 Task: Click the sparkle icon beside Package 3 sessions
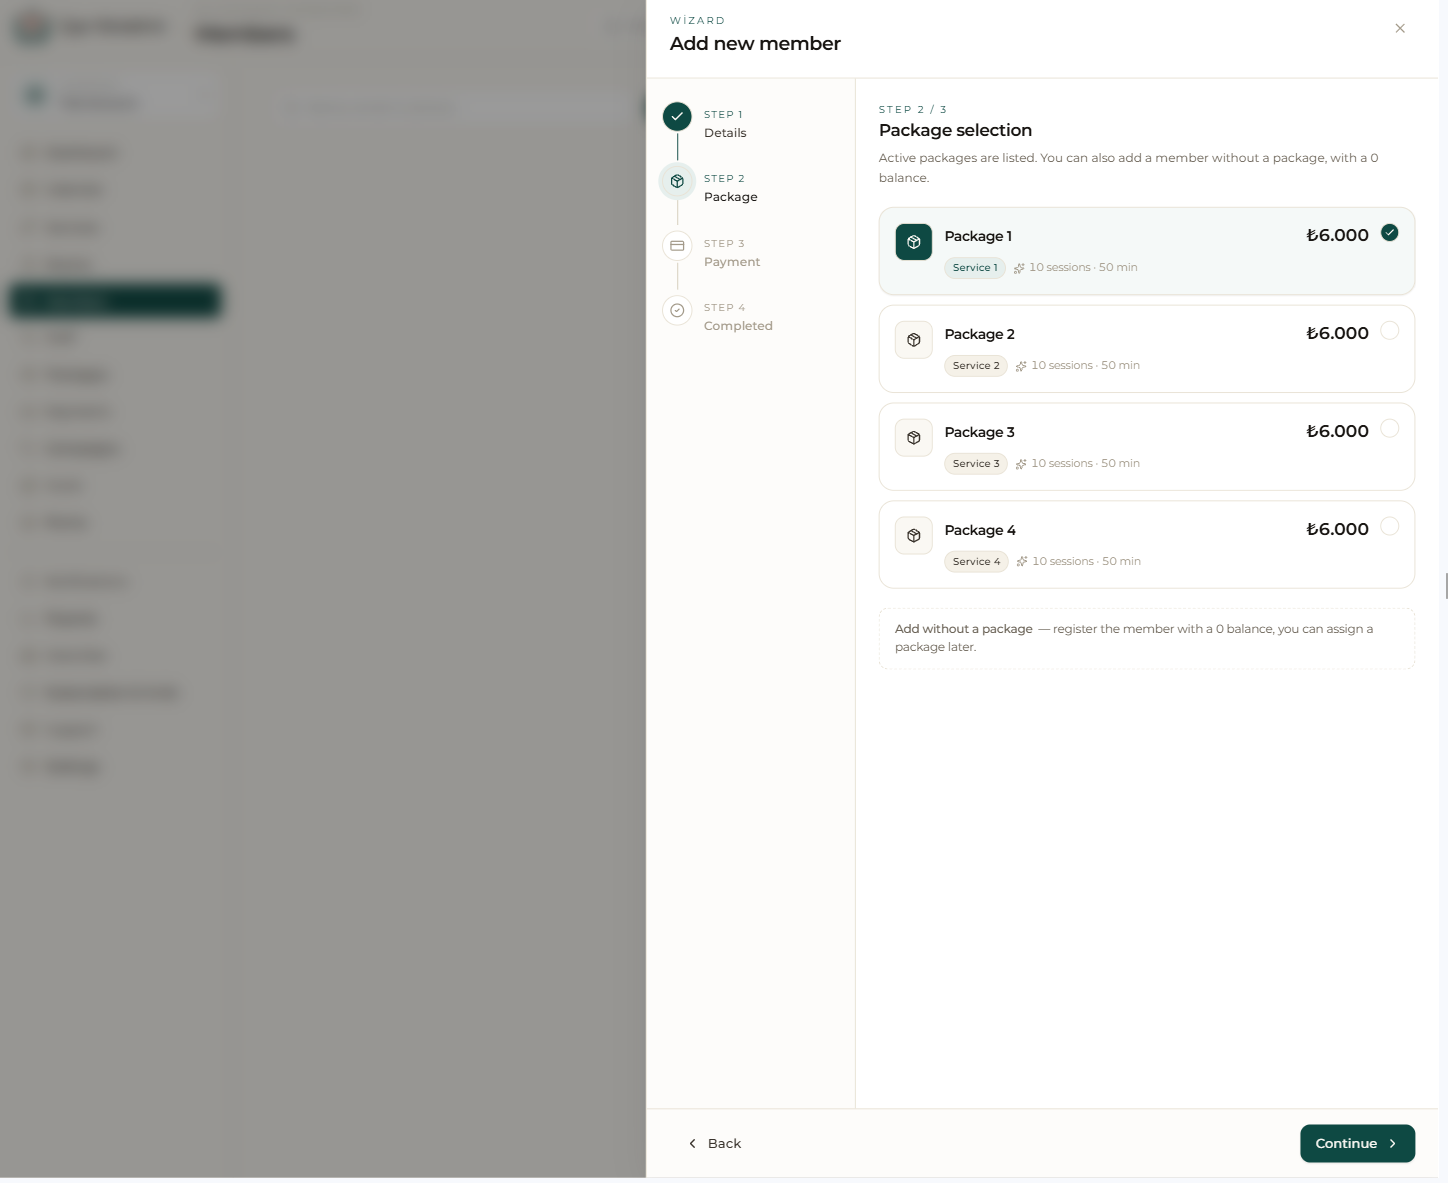(x=1021, y=464)
